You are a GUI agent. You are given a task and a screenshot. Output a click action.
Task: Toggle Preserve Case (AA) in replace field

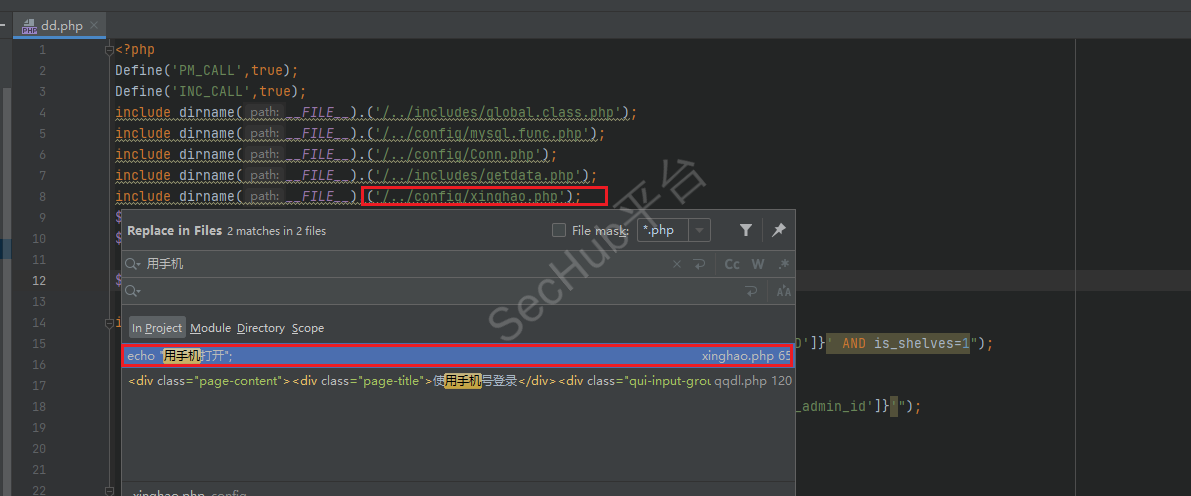[783, 291]
